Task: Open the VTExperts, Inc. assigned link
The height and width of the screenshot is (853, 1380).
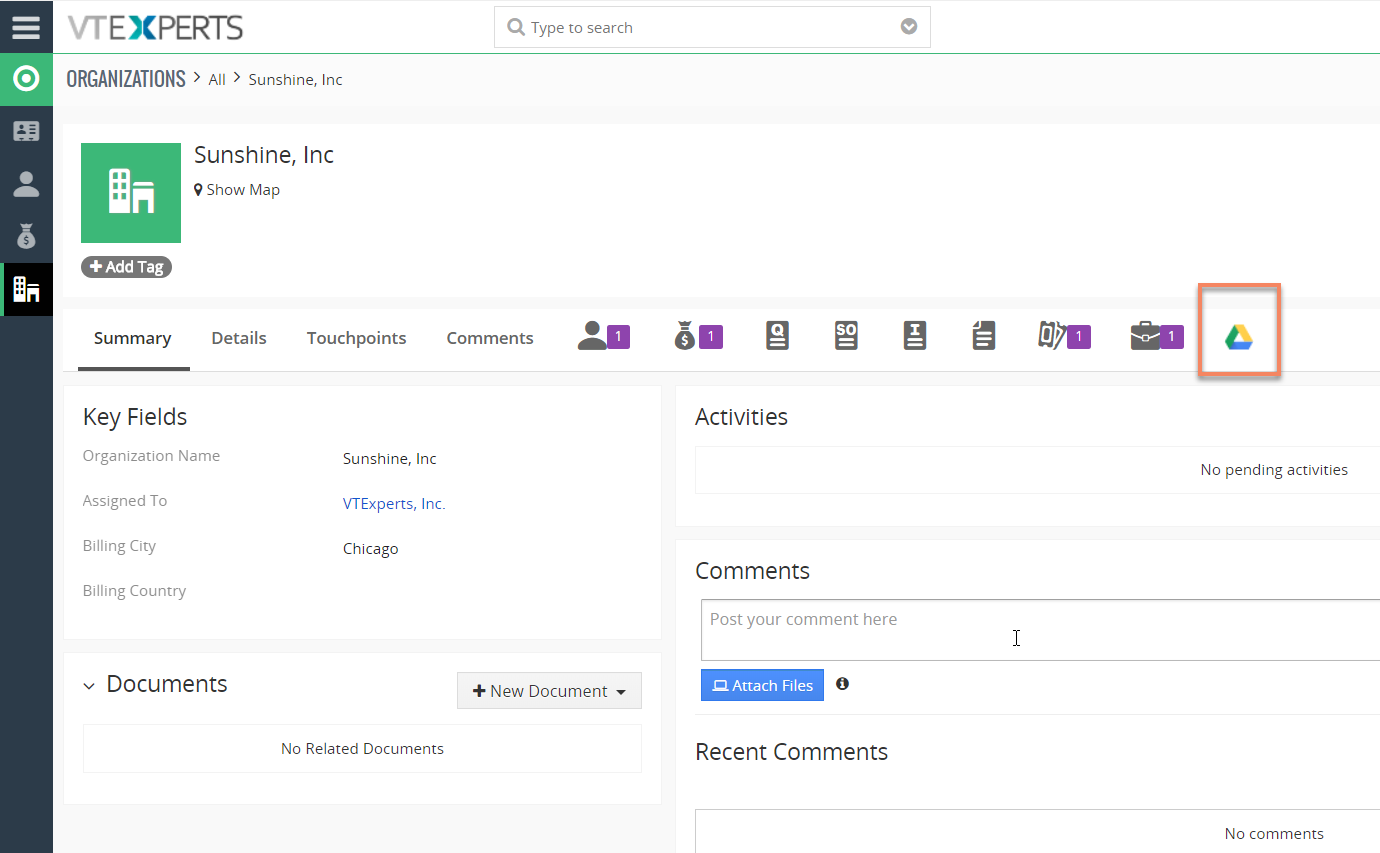Action: 394,504
